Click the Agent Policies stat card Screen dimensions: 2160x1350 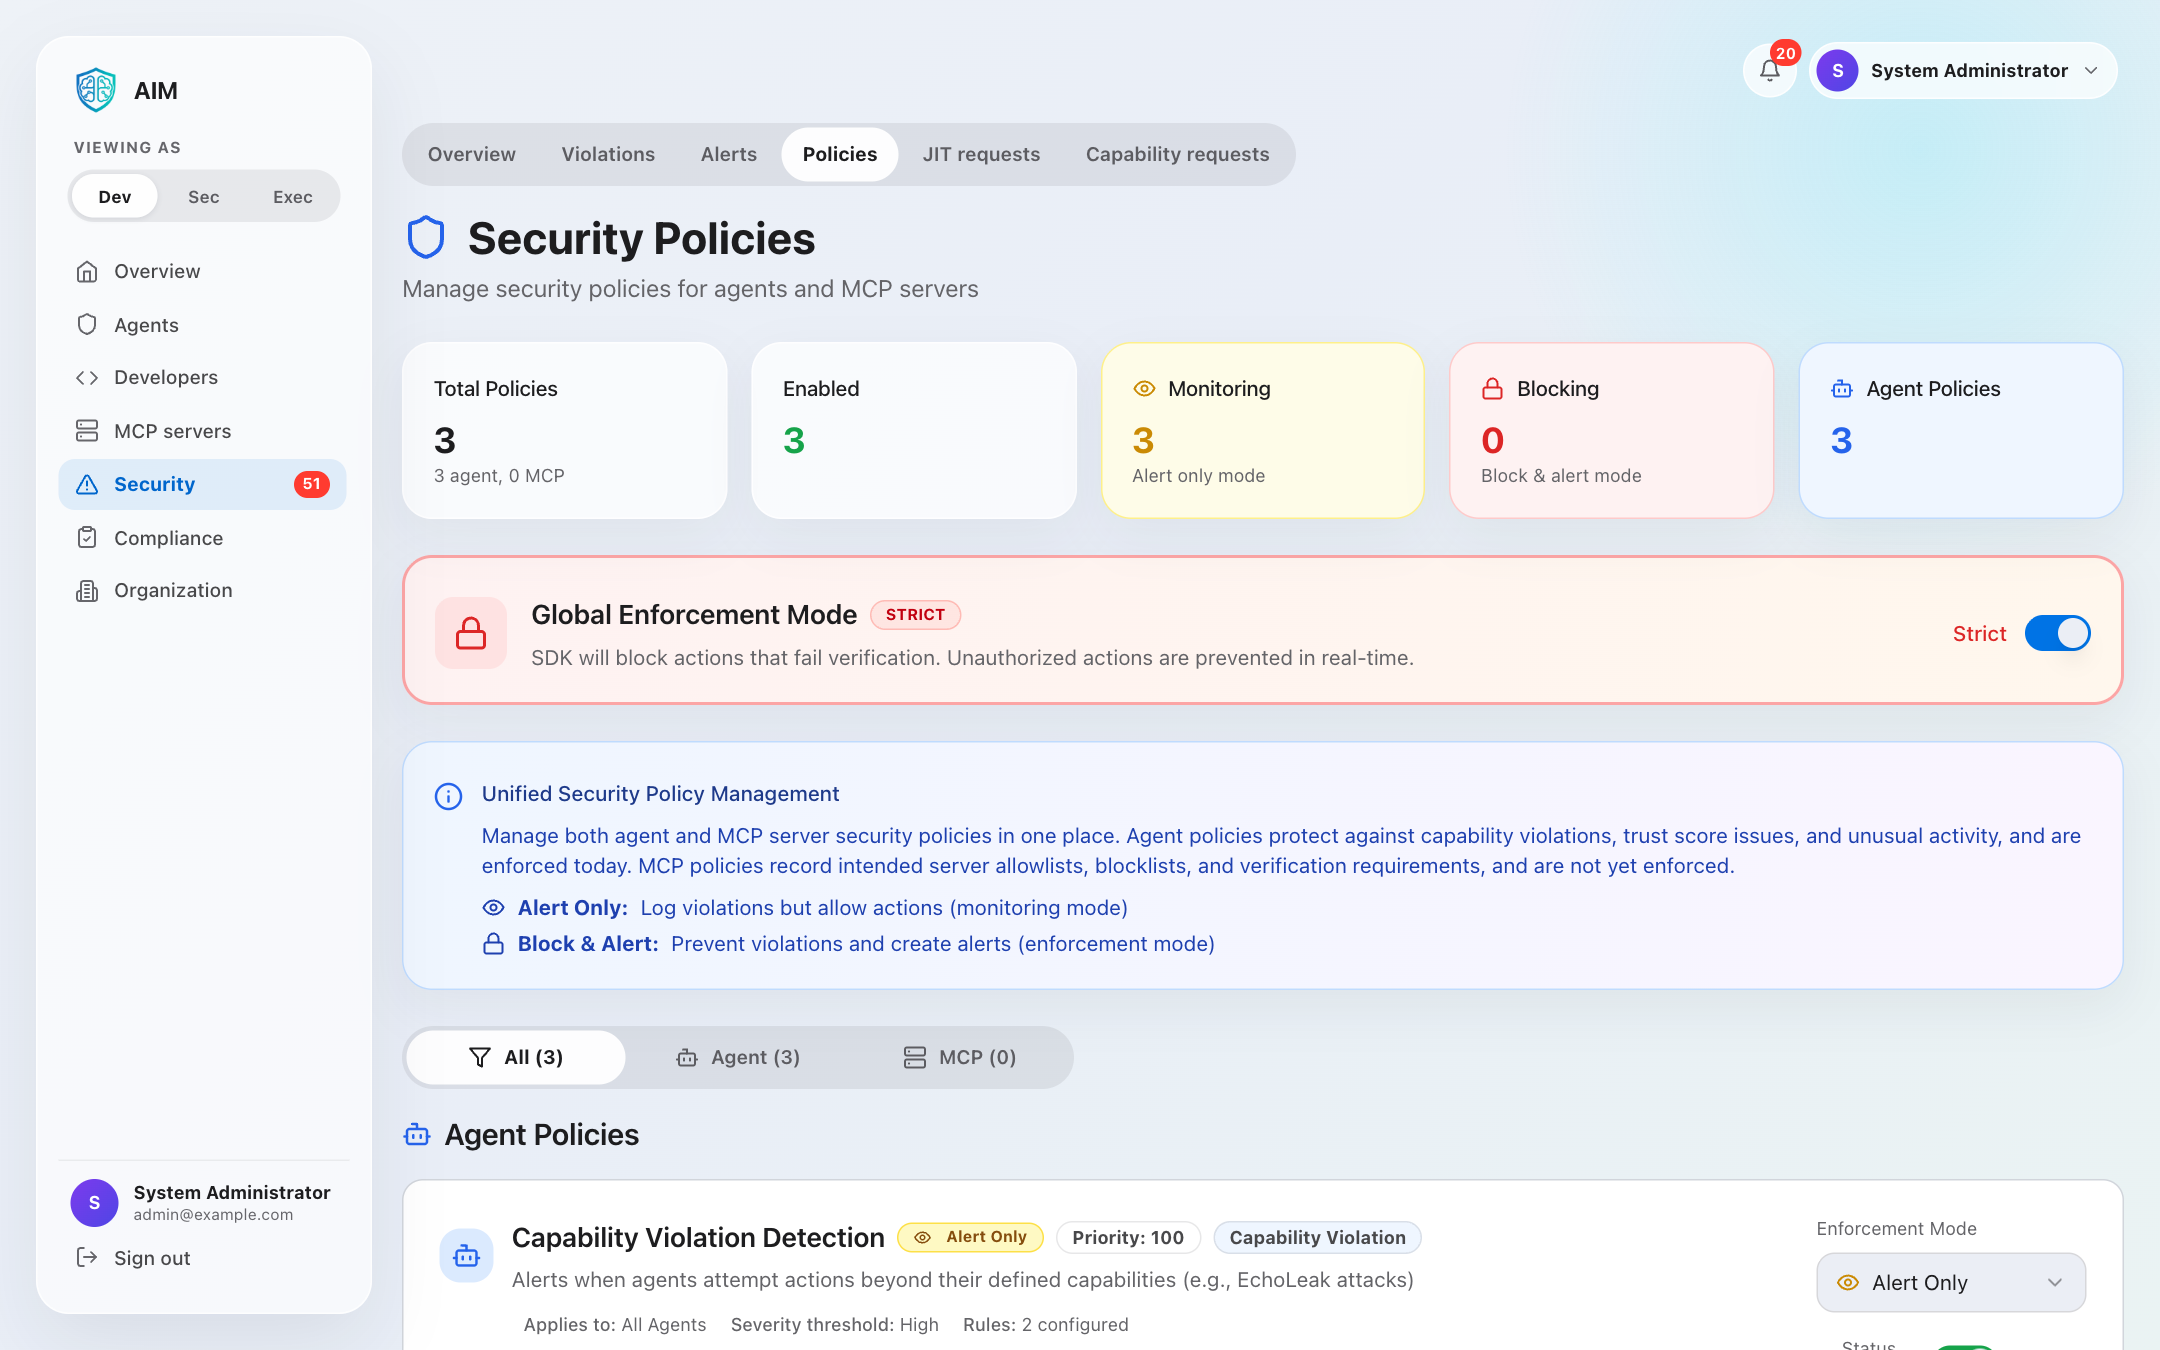(x=1961, y=430)
